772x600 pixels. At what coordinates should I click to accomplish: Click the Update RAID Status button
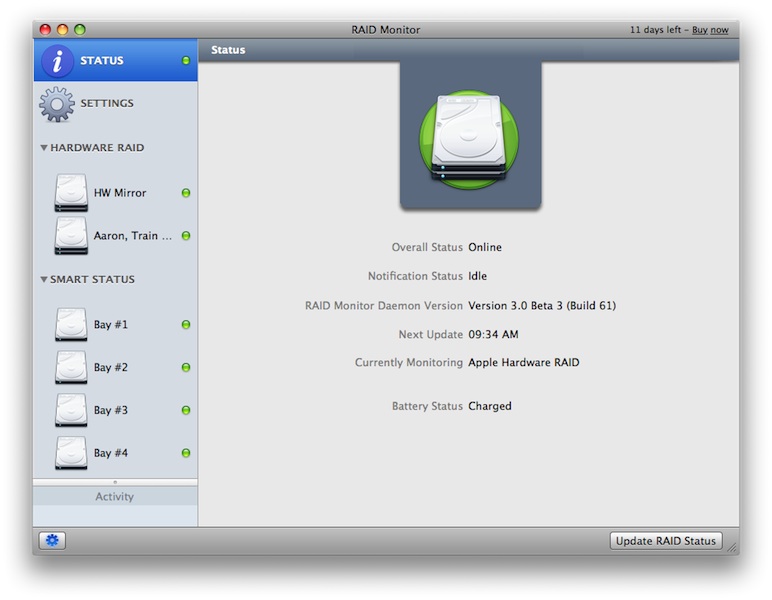point(666,541)
